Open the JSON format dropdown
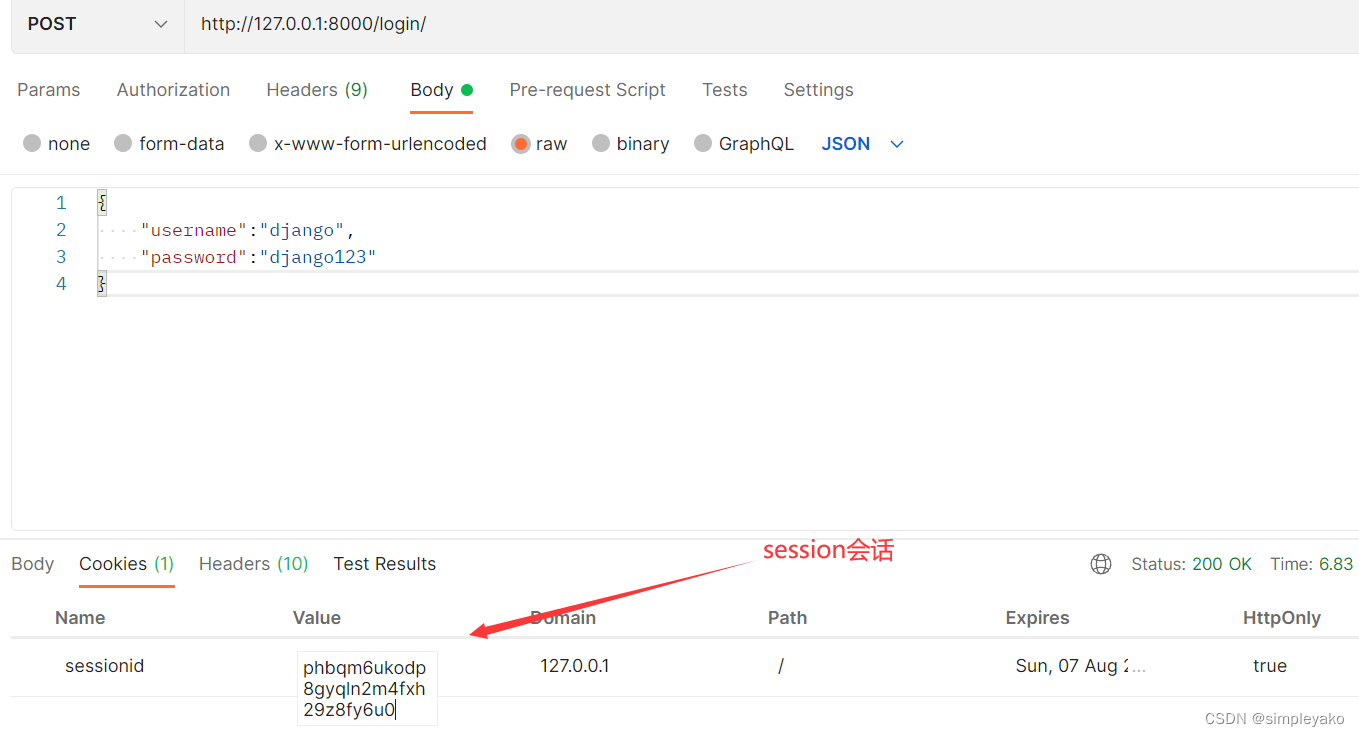The image size is (1359, 736). (845, 143)
